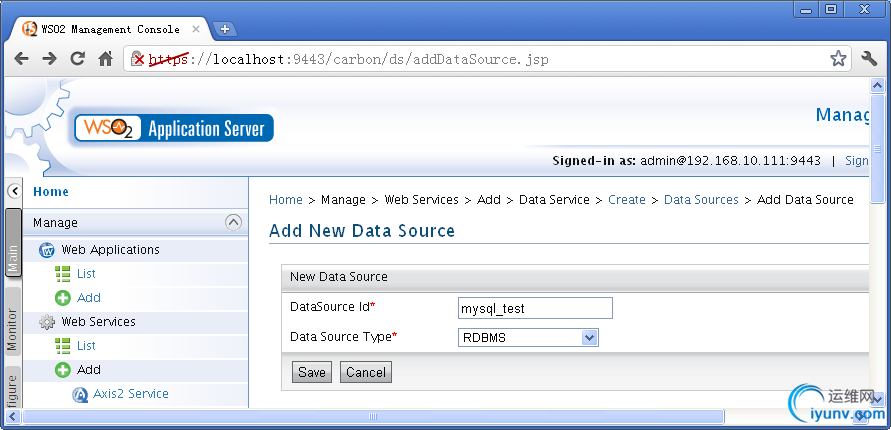Image resolution: width=891 pixels, height=430 pixels.
Task: Click the Web Services gear icon
Action: click(46, 322)
